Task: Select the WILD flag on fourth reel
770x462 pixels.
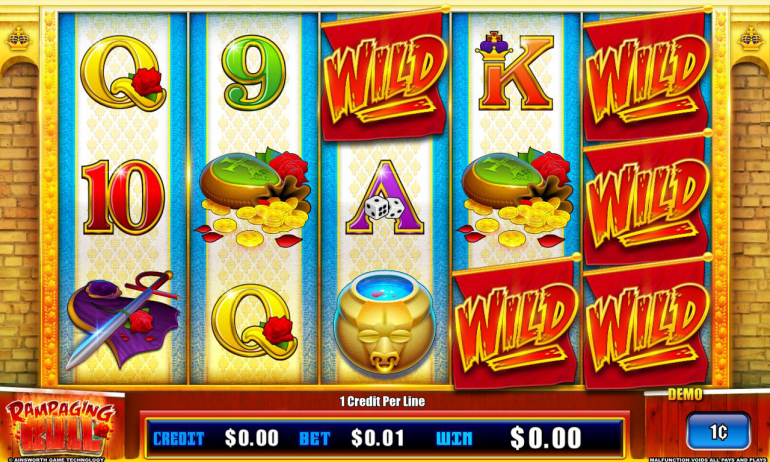Action: point(514,322)
